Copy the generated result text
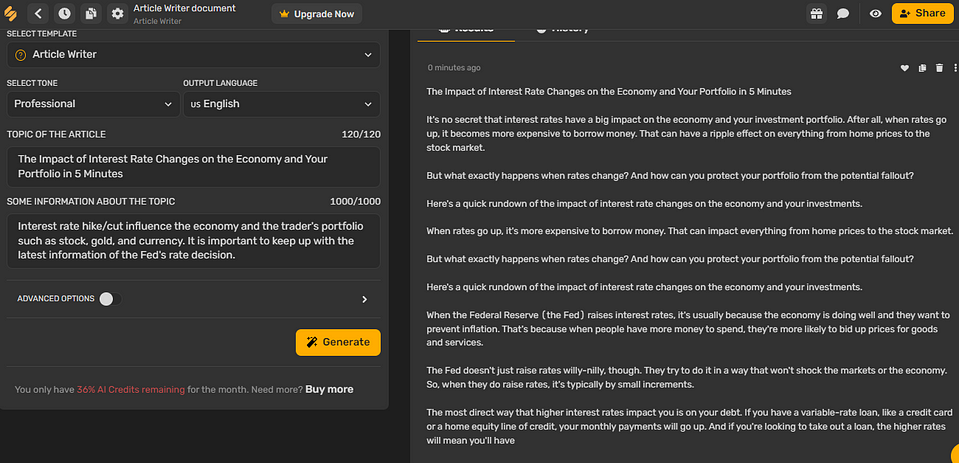The height and width of the screenshot is (463, 959). coord(922,68)
